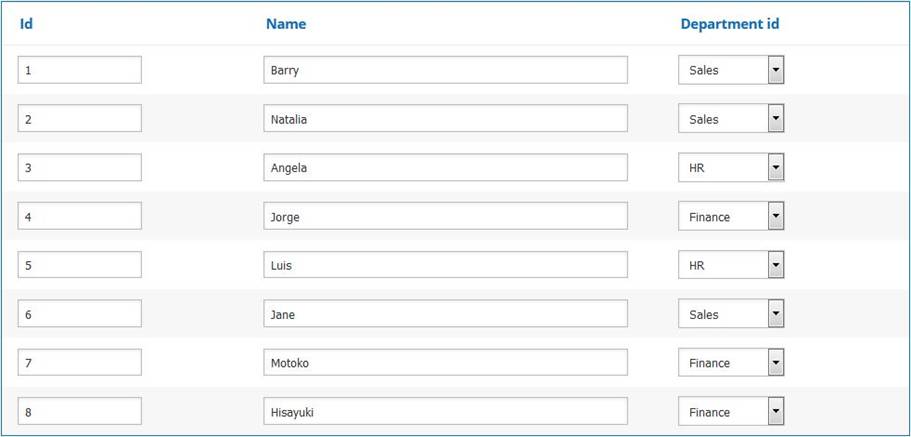Click into the Angela name field
Viewport: 911px width, 437px height.
tap(445, 168)
